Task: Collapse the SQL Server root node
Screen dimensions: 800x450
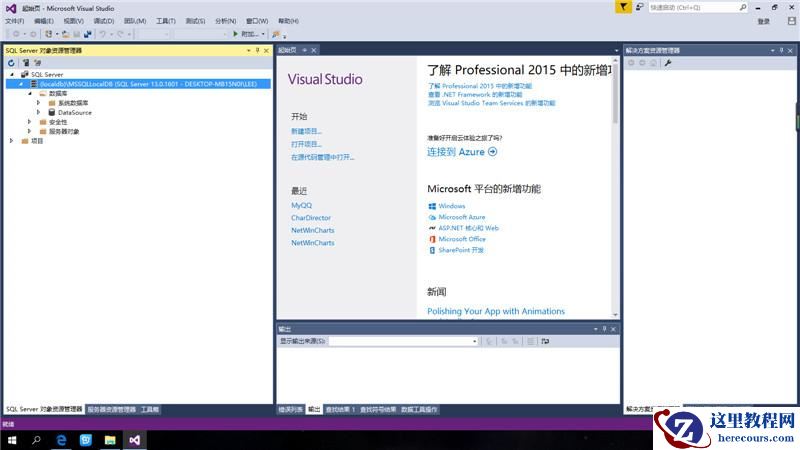Action: 12,74
